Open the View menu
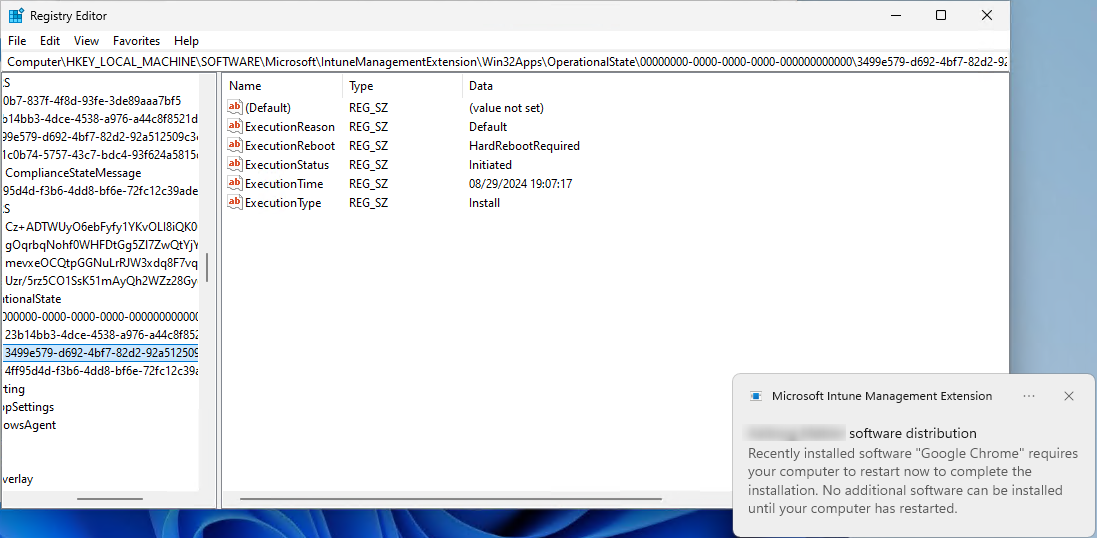This screenshot has height=538, width=1097. pos(86,41)
